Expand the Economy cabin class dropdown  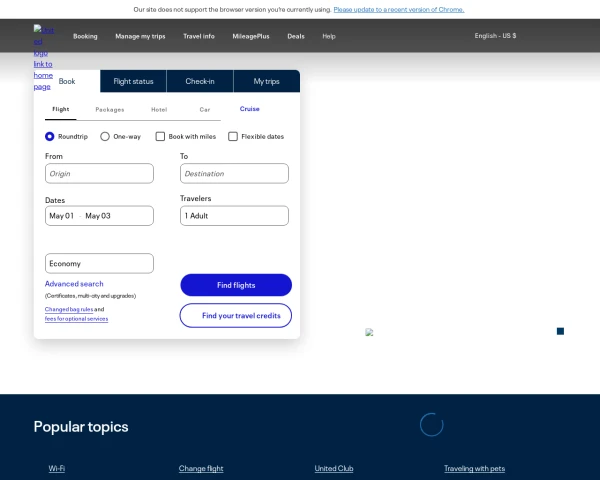click(x=99, y=264)
